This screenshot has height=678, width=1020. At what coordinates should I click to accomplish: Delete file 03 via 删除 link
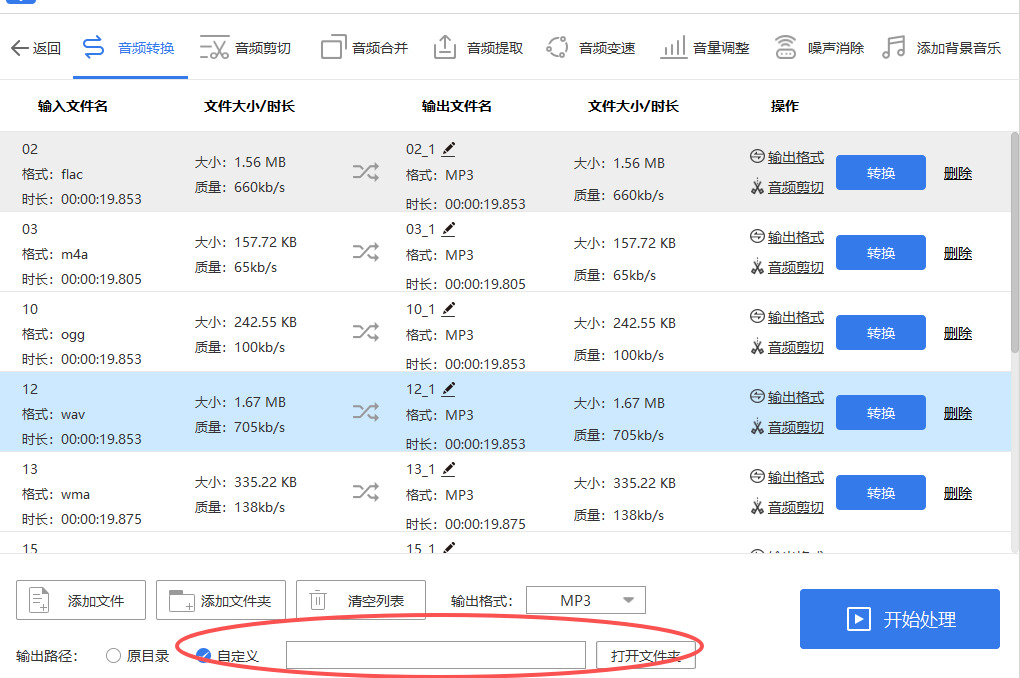pos(958,253)
